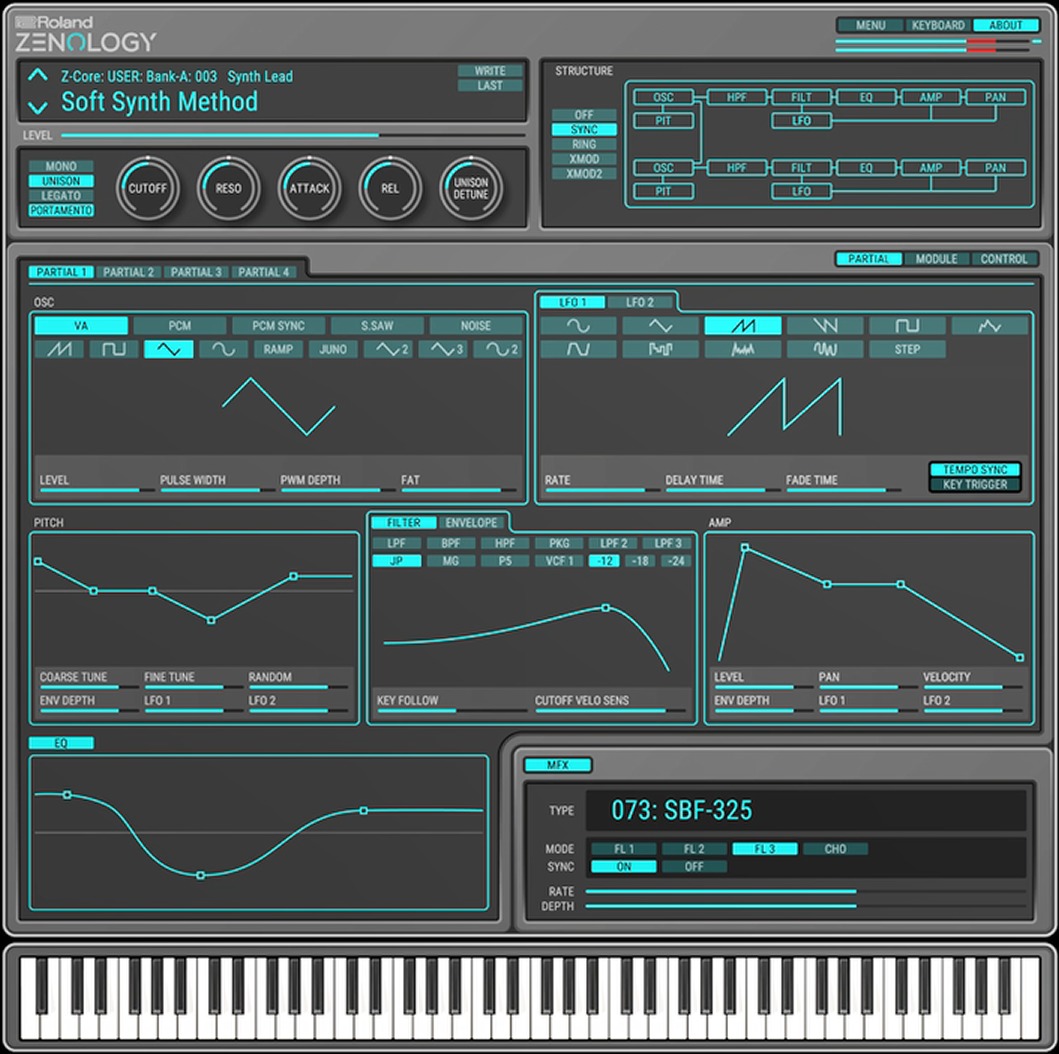The image size is (1059, 1054).
Task: Select the -24 filter slope
Action: pos(676,560)
